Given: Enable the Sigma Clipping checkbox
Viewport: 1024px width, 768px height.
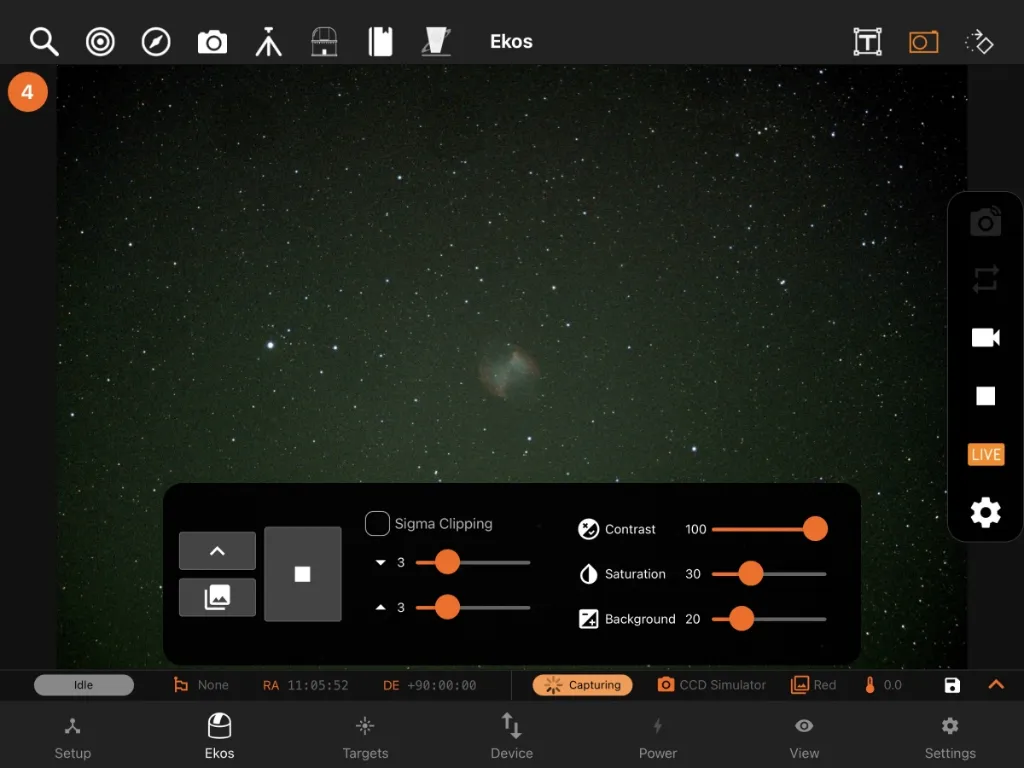Looking at the screenshot, I should click(x=377, y=524).
